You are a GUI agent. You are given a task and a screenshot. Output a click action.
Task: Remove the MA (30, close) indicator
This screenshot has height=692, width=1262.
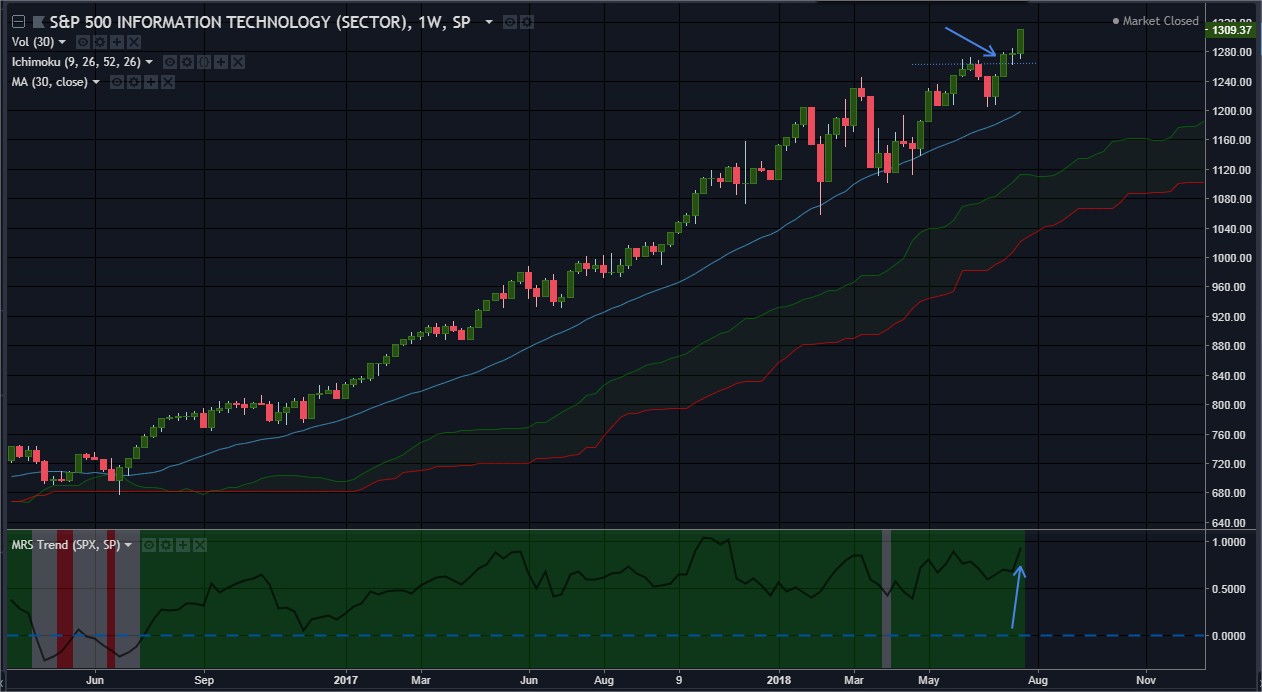(x=168, y=82)
